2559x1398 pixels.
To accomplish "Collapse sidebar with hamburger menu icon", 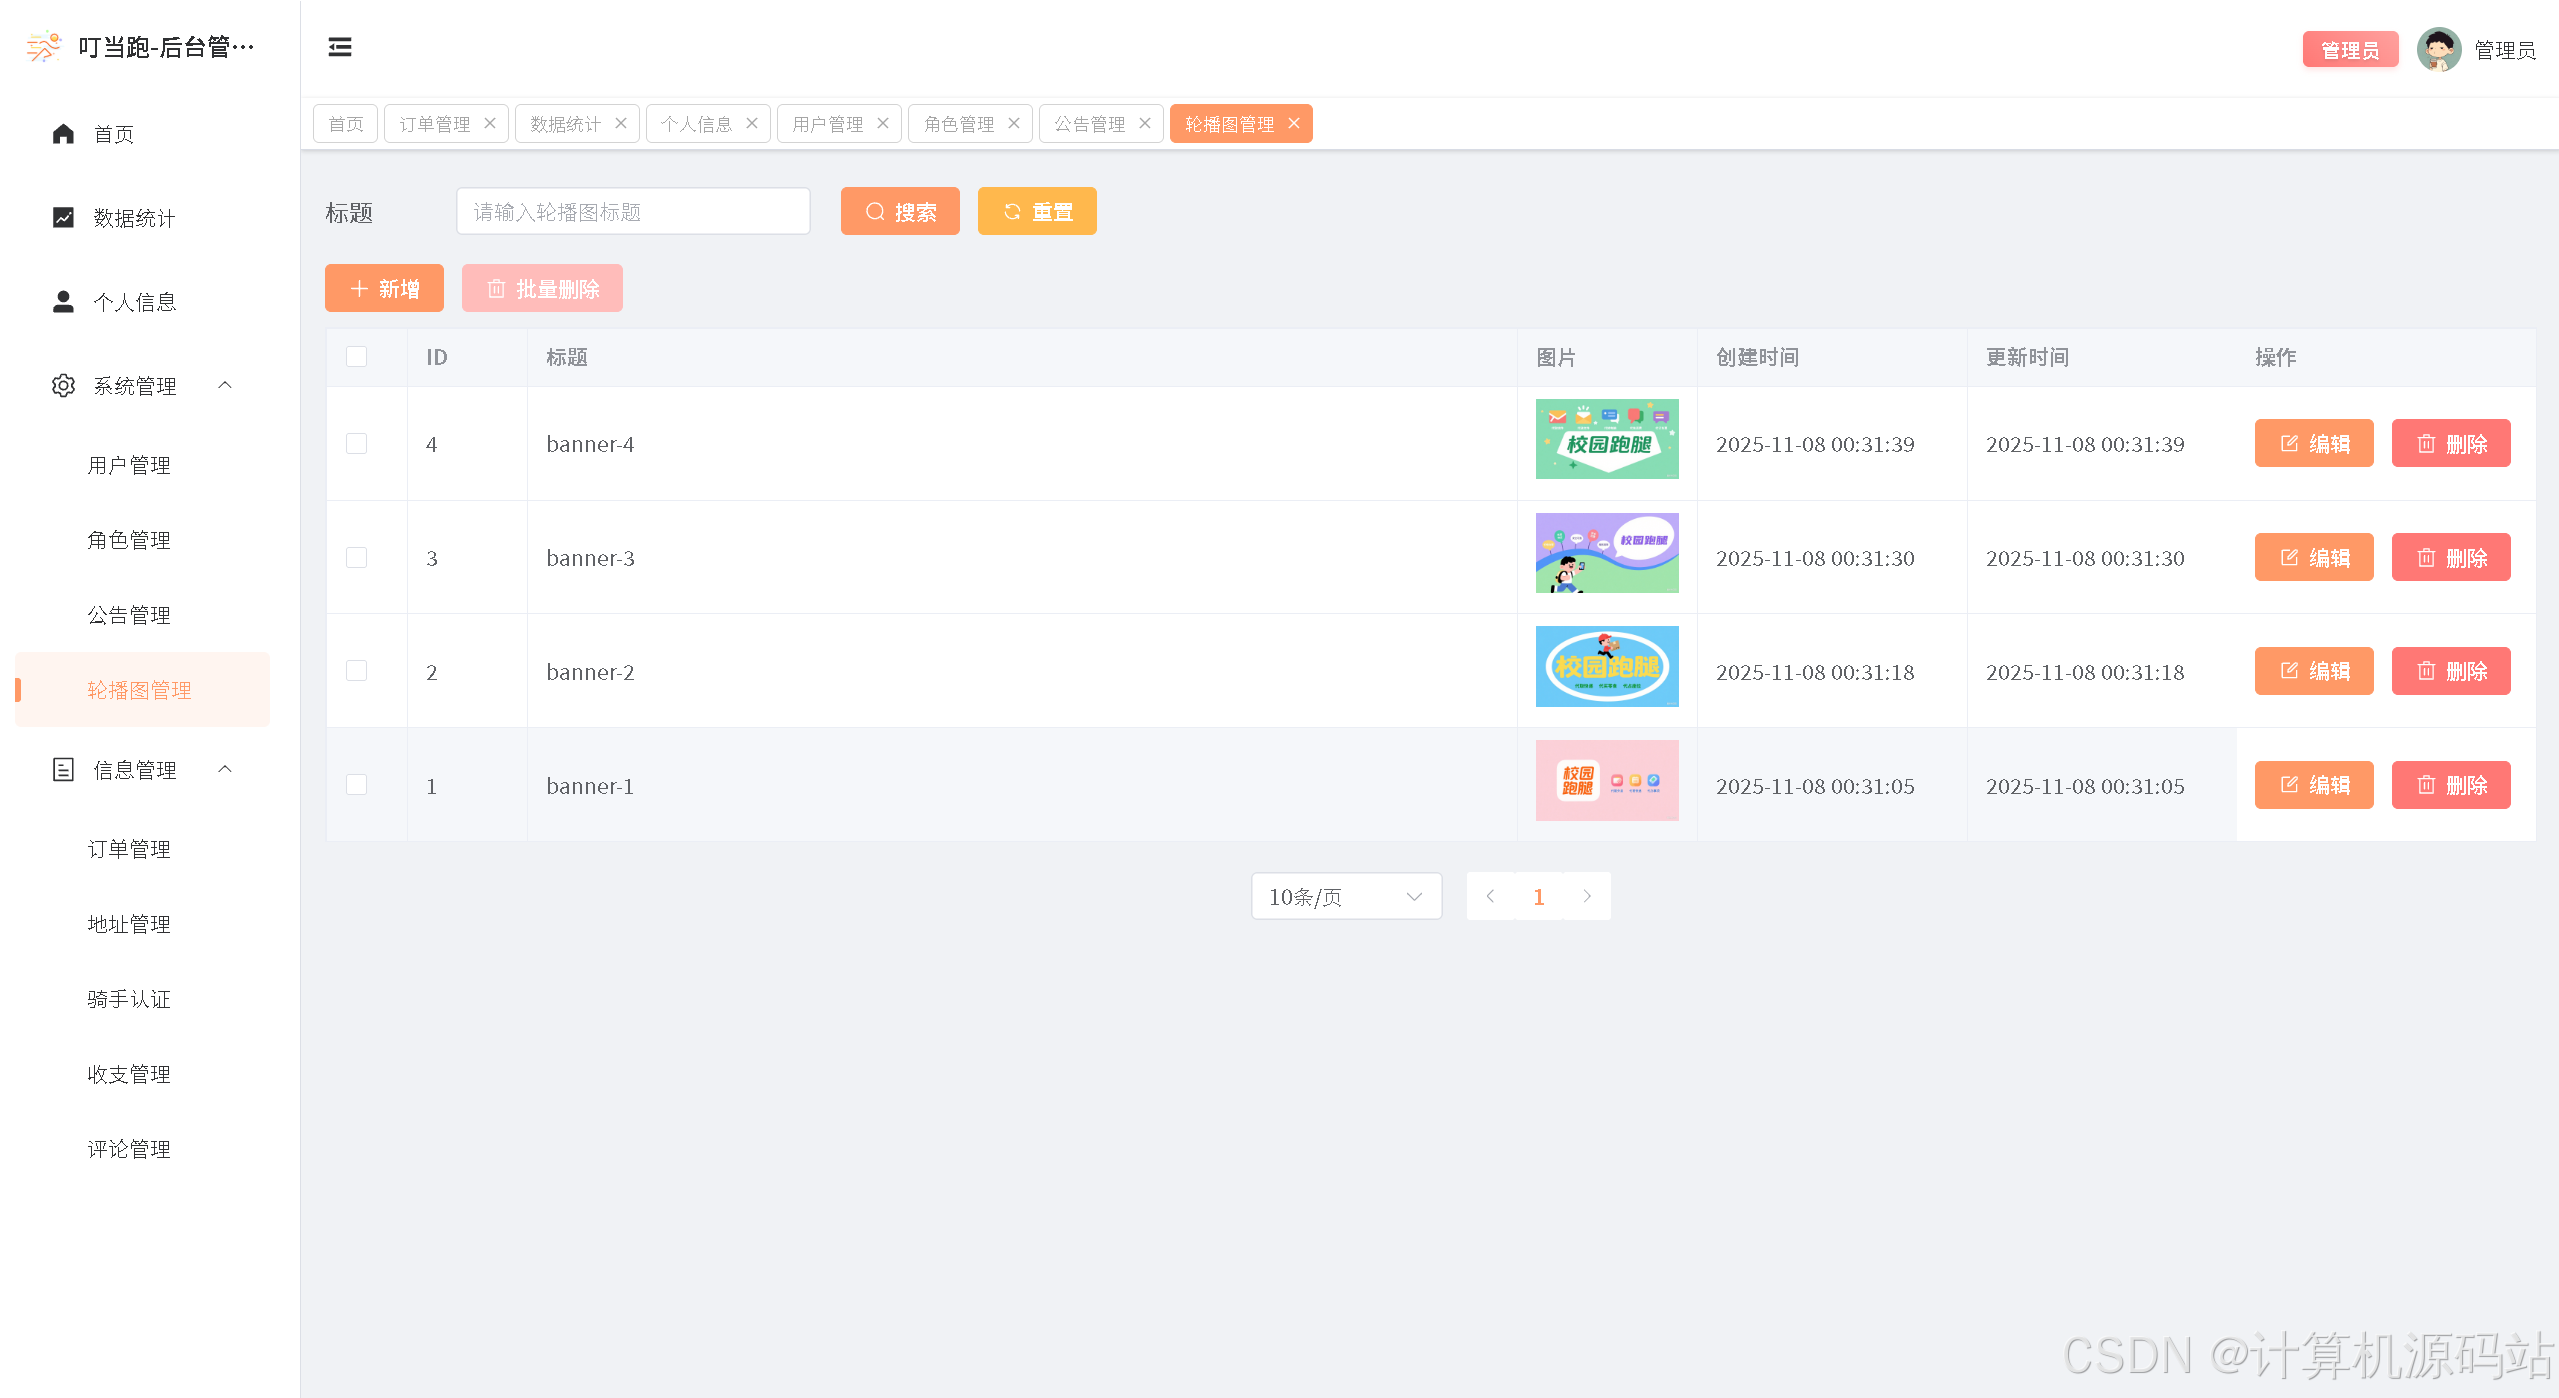I will coord(340,47).
